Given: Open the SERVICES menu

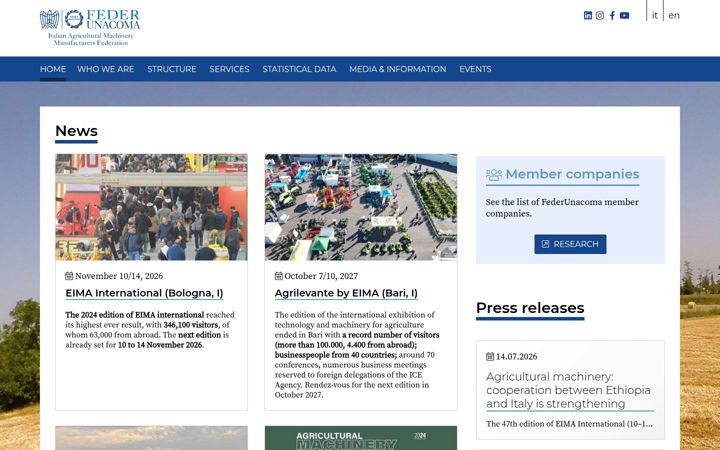Looking at the screenshot, I should tap(229, 69).
